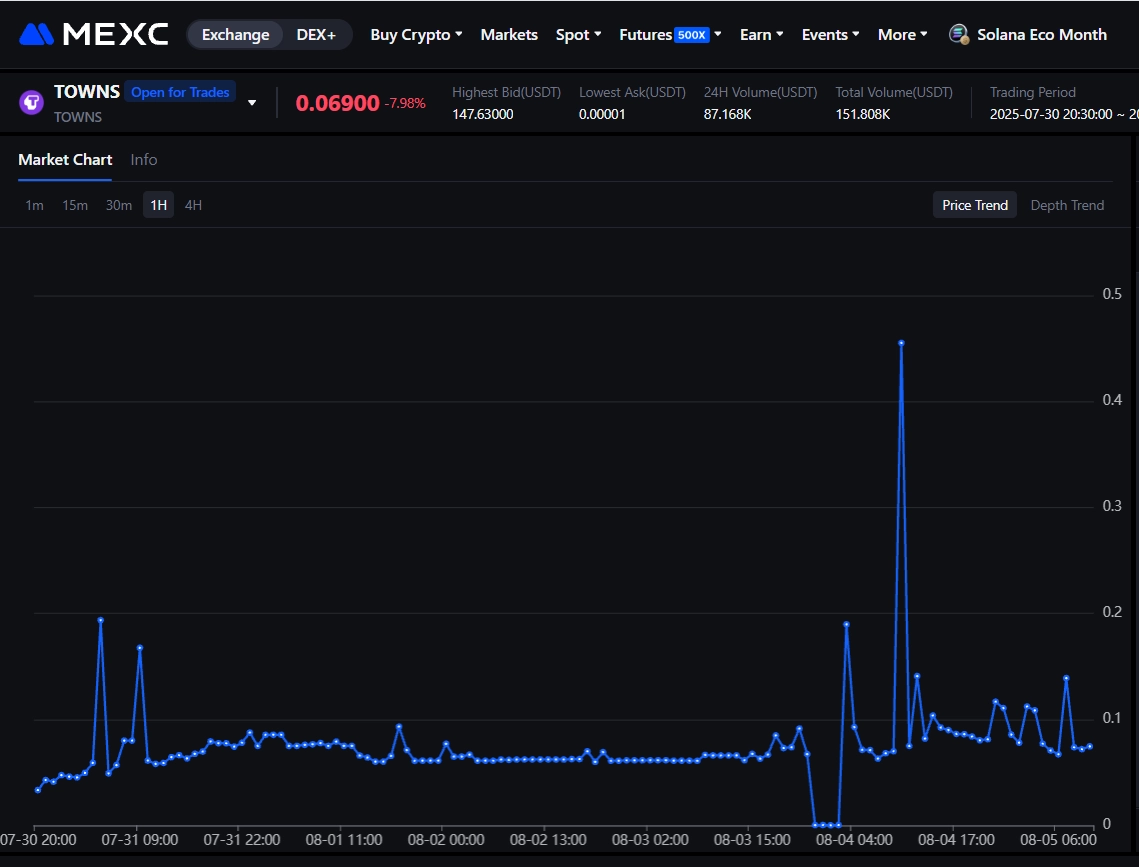Expand the TOWNS pair selector arrow
The height and width of the screenshot is (867, 1139).
pos(251,101)
